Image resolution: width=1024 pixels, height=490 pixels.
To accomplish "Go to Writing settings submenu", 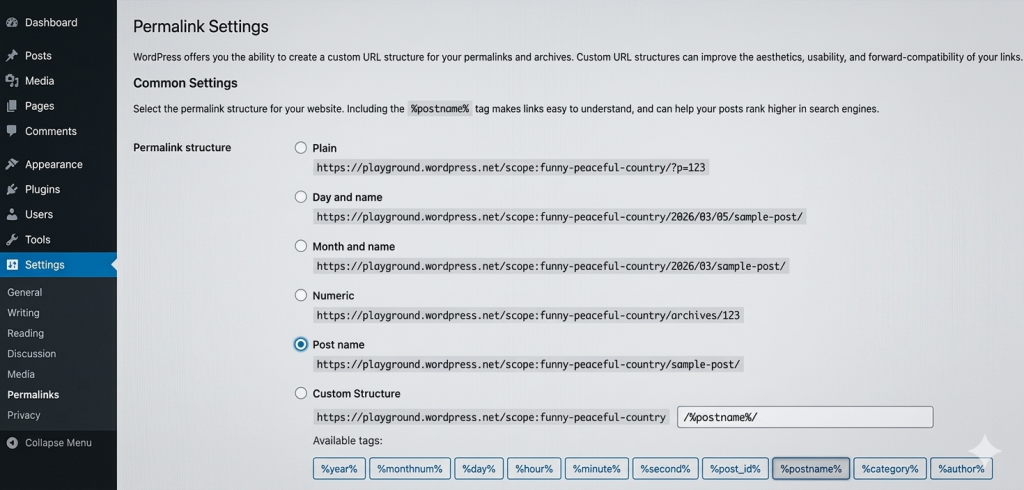I will click(x=24, y=313).
